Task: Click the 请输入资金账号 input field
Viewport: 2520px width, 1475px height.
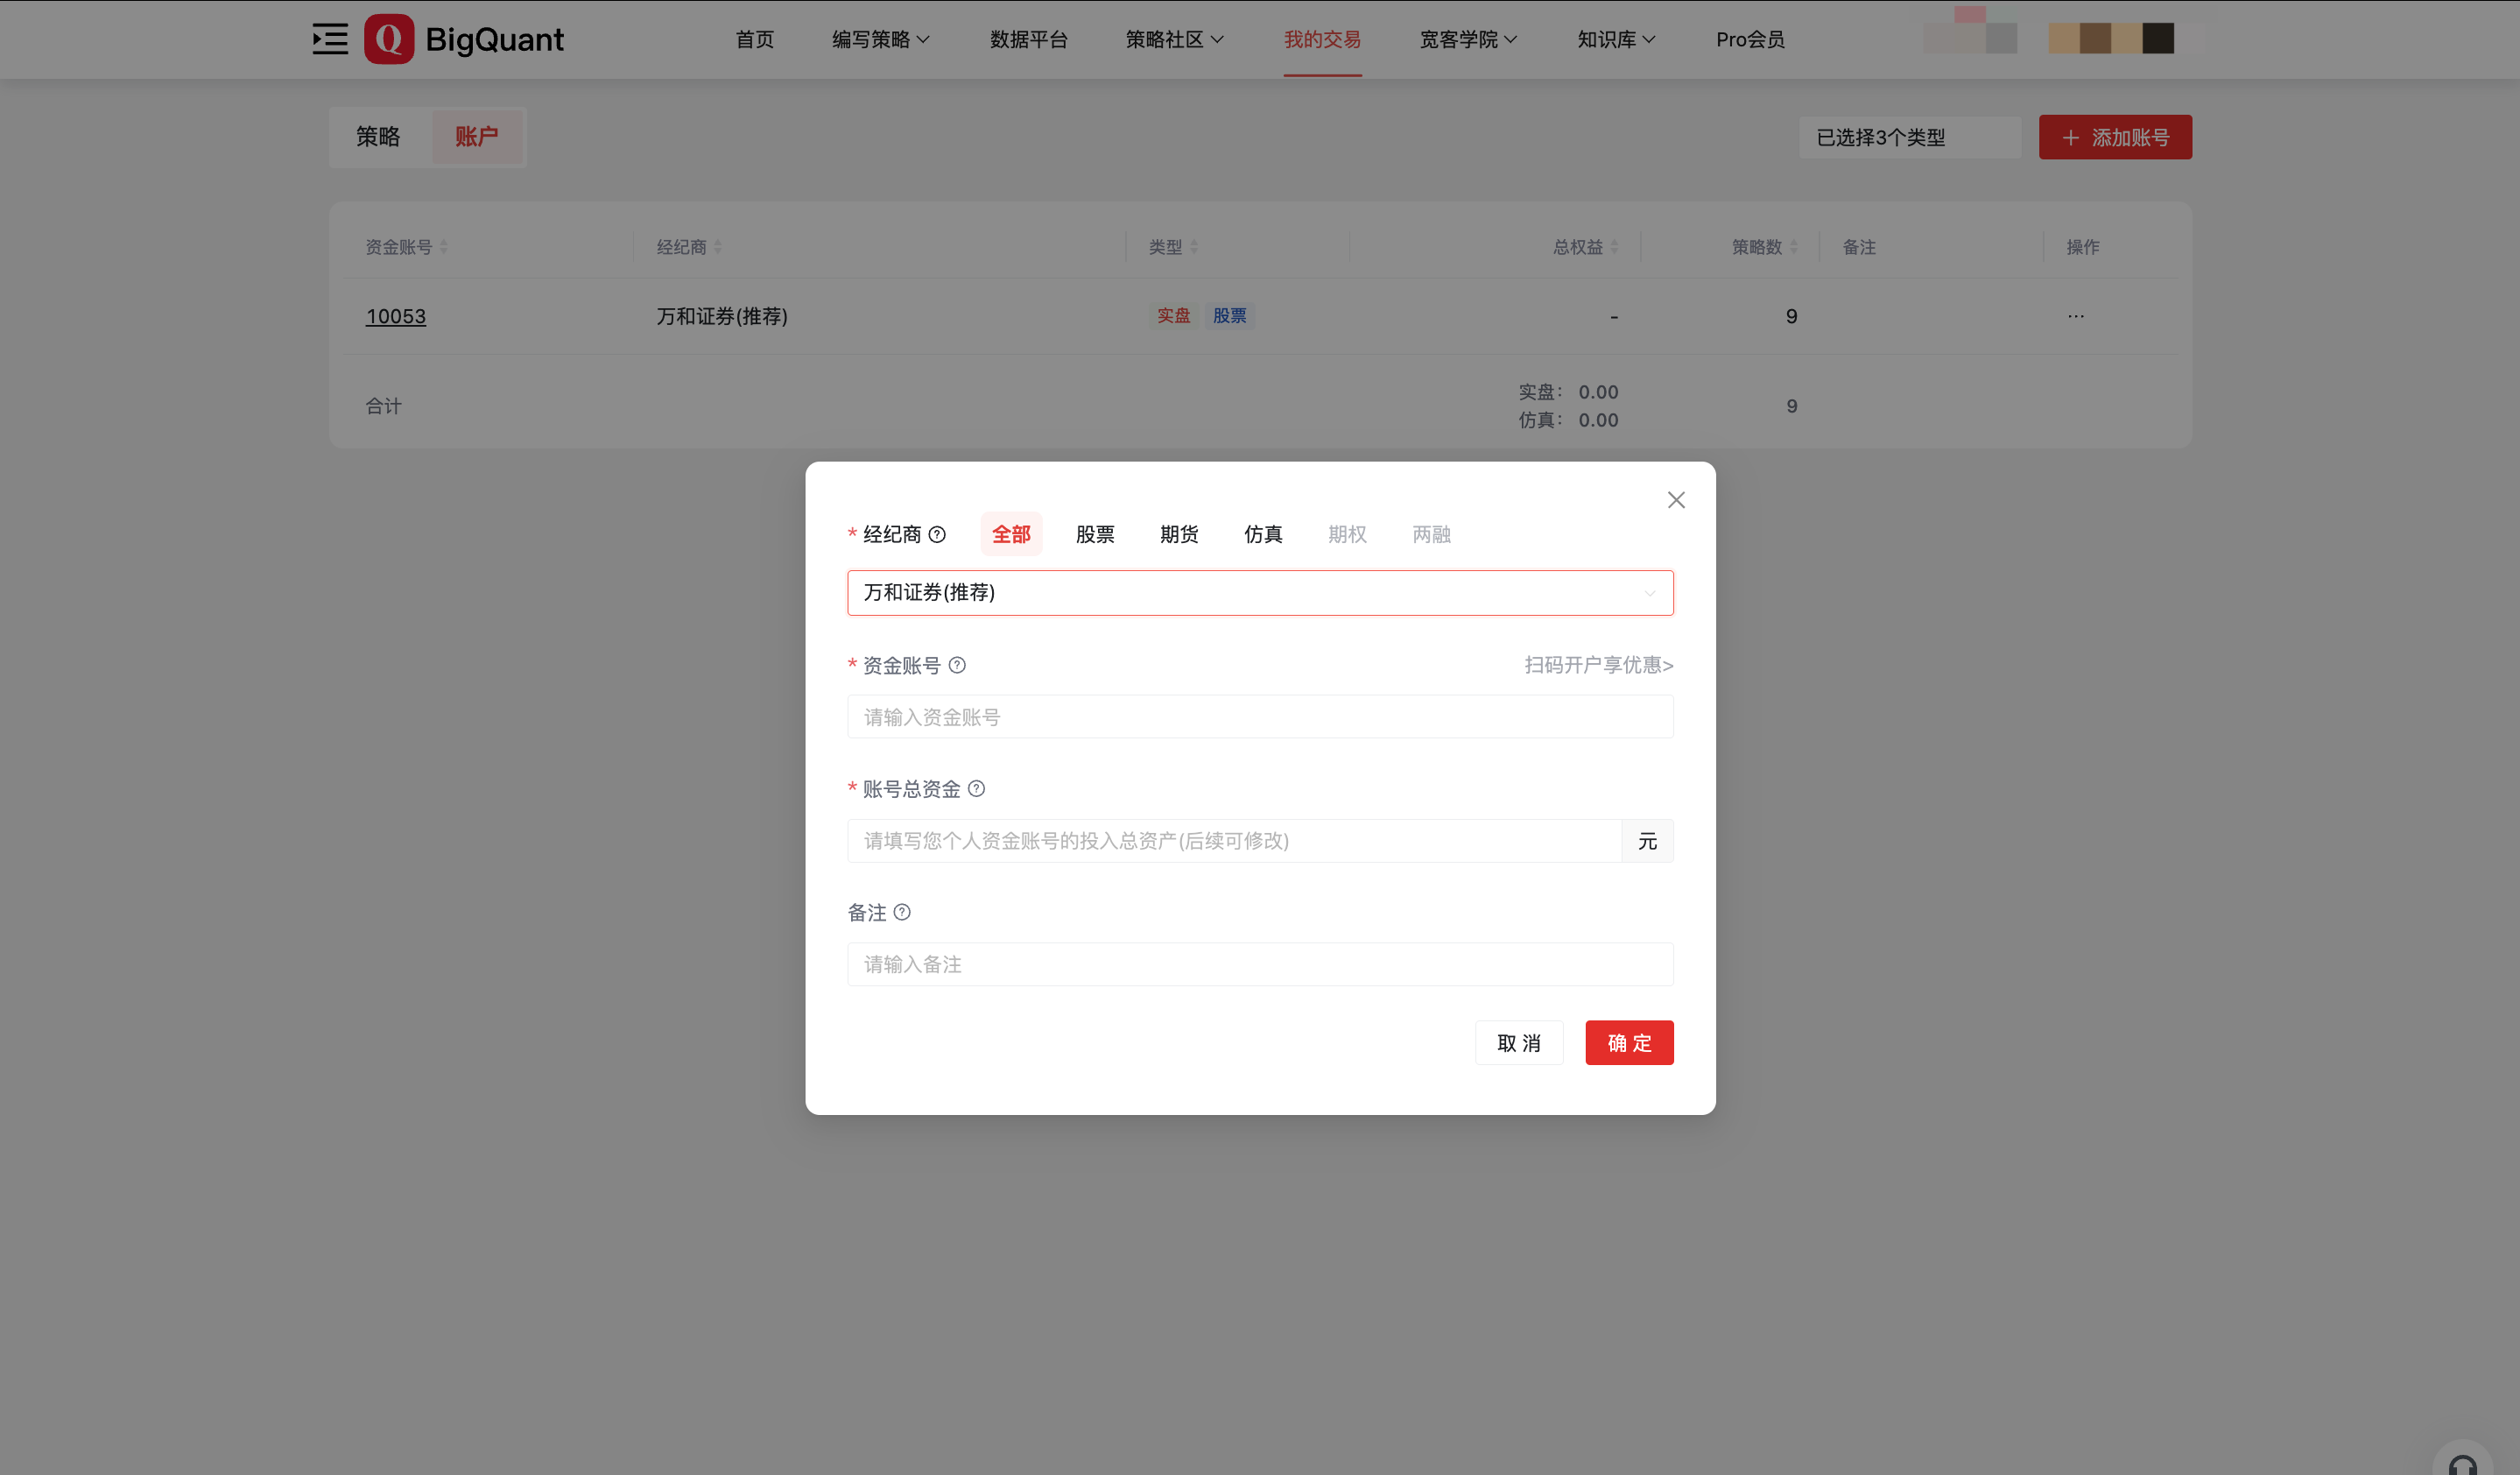Action: pyautogui.click(x=1259, y=717)
